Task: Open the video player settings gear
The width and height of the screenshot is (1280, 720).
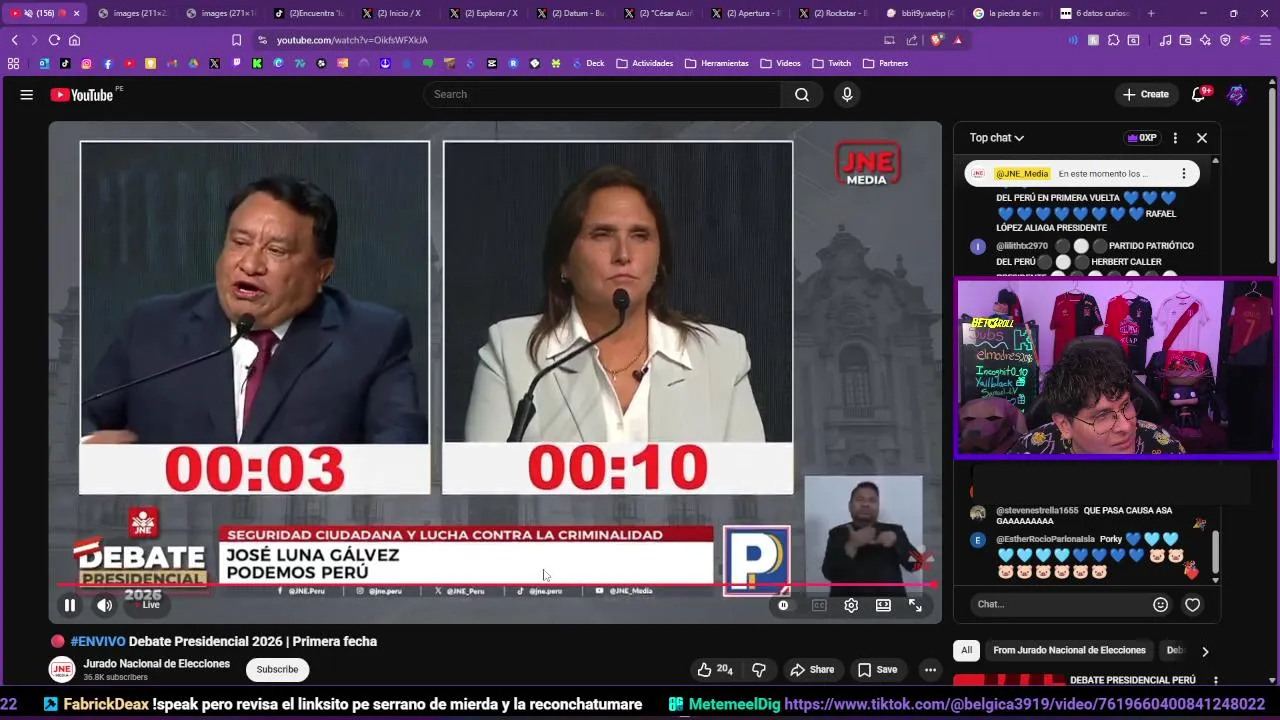Action: (851, 605)
